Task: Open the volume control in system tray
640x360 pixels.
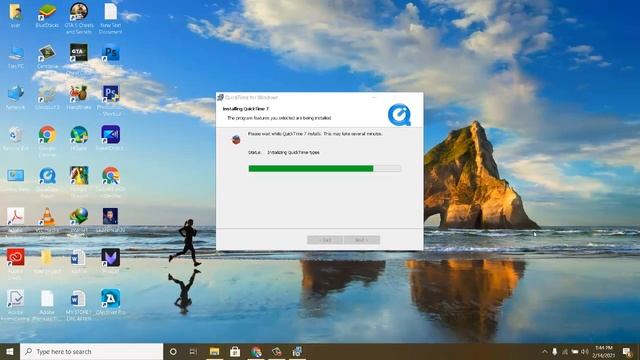Action: coord(584,351)
